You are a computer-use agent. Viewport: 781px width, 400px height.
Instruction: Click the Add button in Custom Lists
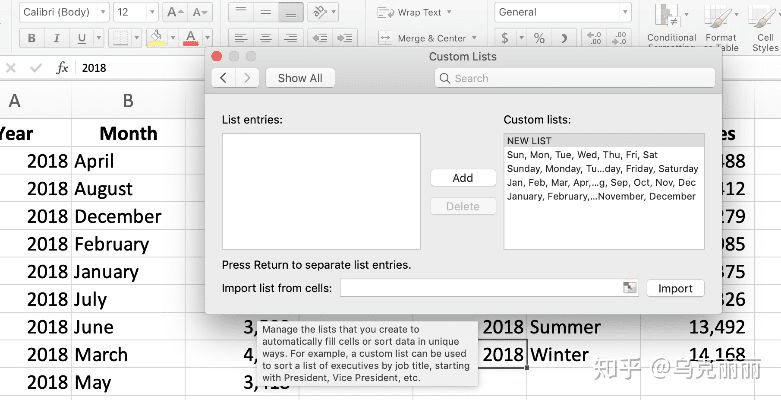click(x=463, y=178)
